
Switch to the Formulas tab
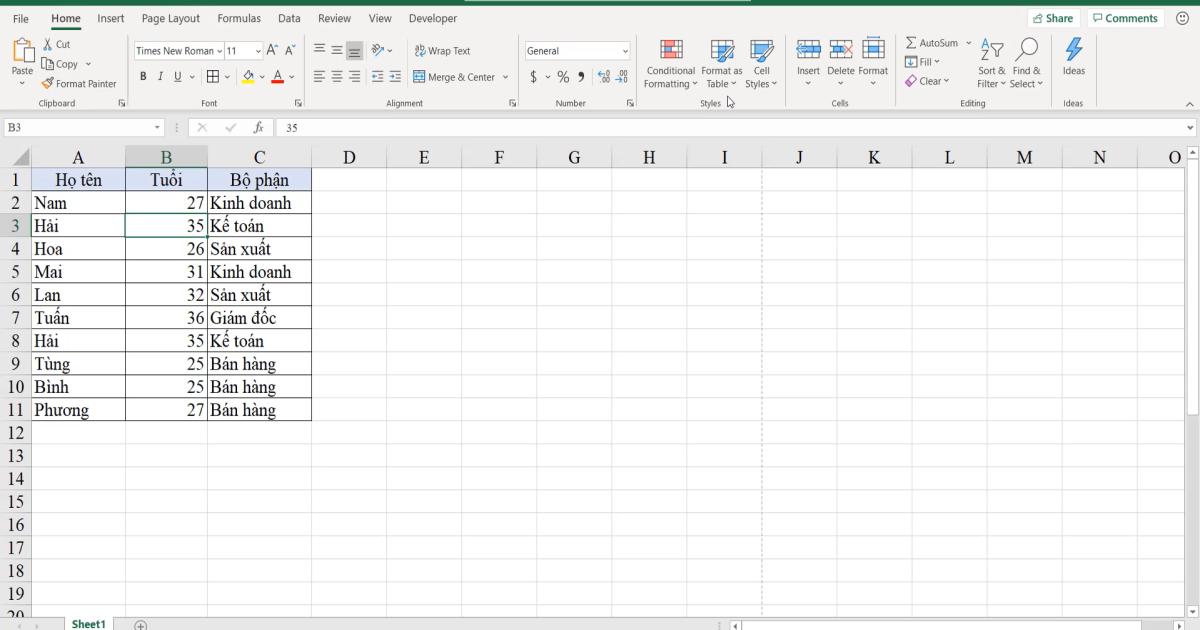click(x=239, y=18)
